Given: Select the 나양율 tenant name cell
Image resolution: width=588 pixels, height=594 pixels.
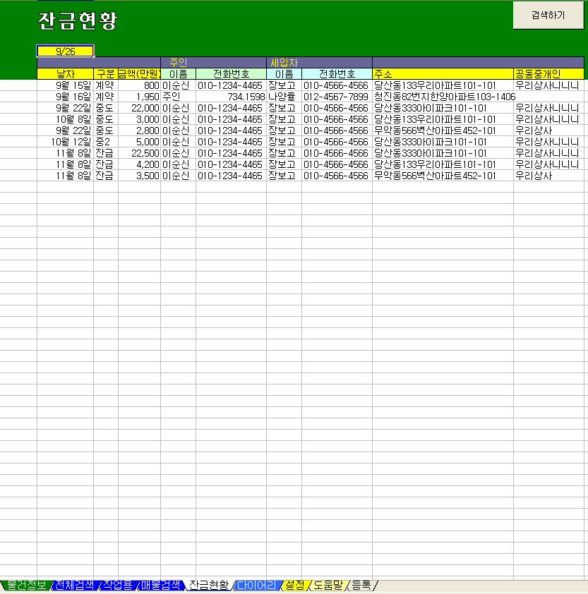Looking at the screenshot, I should 284,97.
